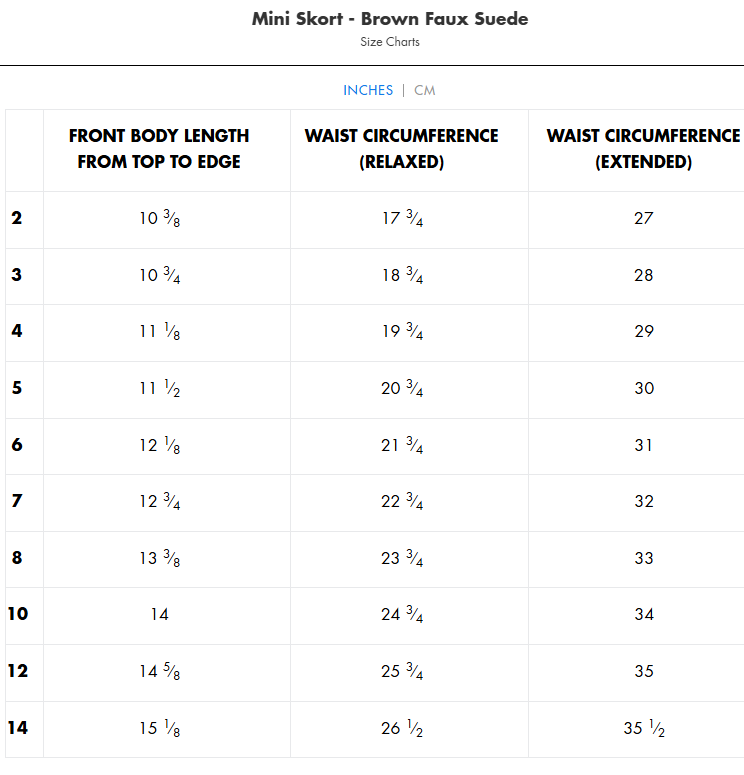Select the size 7 row label
This screenshot has height=775, width=744.
(x=17, y=501)
